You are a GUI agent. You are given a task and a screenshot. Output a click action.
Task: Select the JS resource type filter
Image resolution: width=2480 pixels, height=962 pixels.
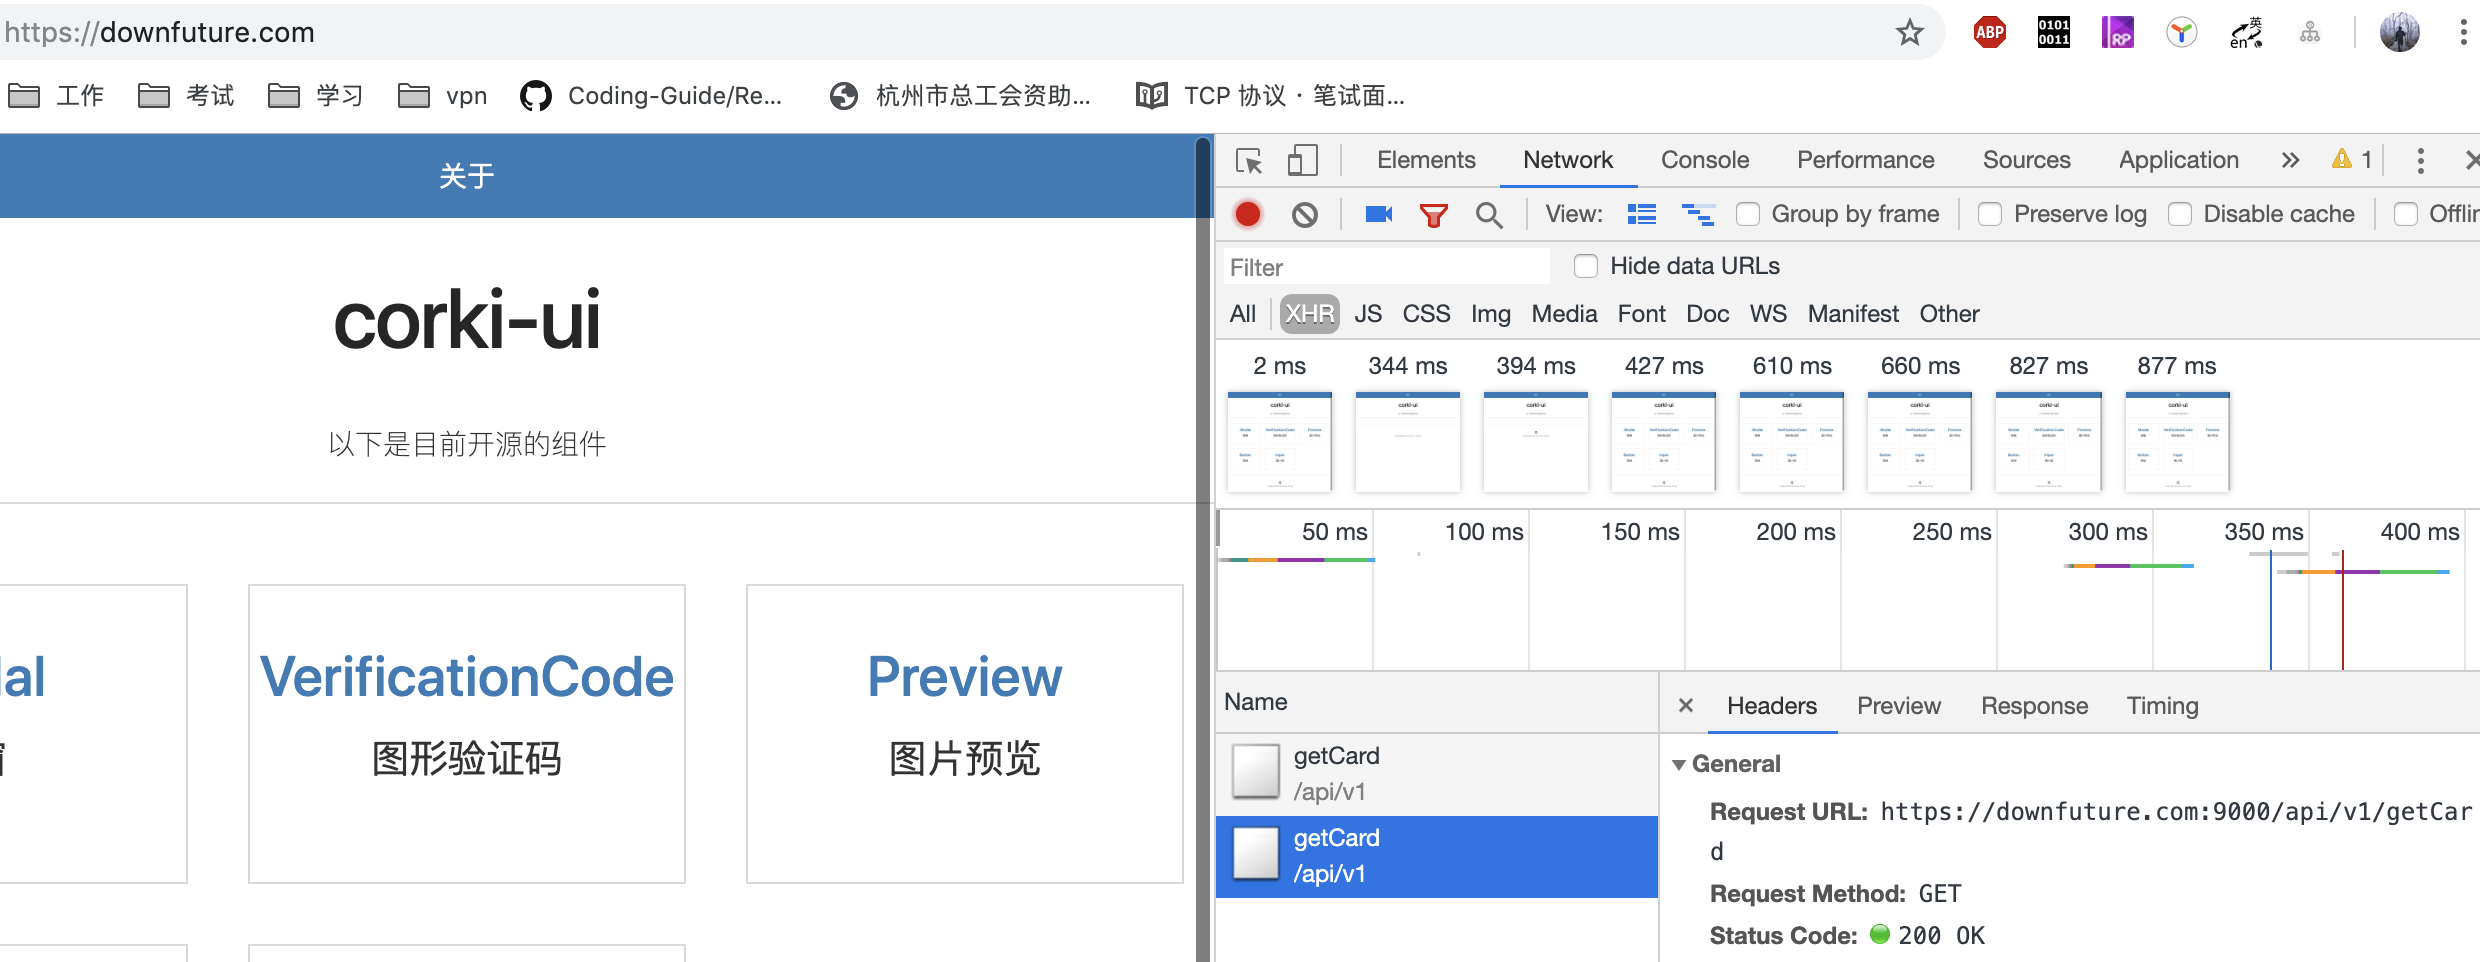click(1367, 314)
